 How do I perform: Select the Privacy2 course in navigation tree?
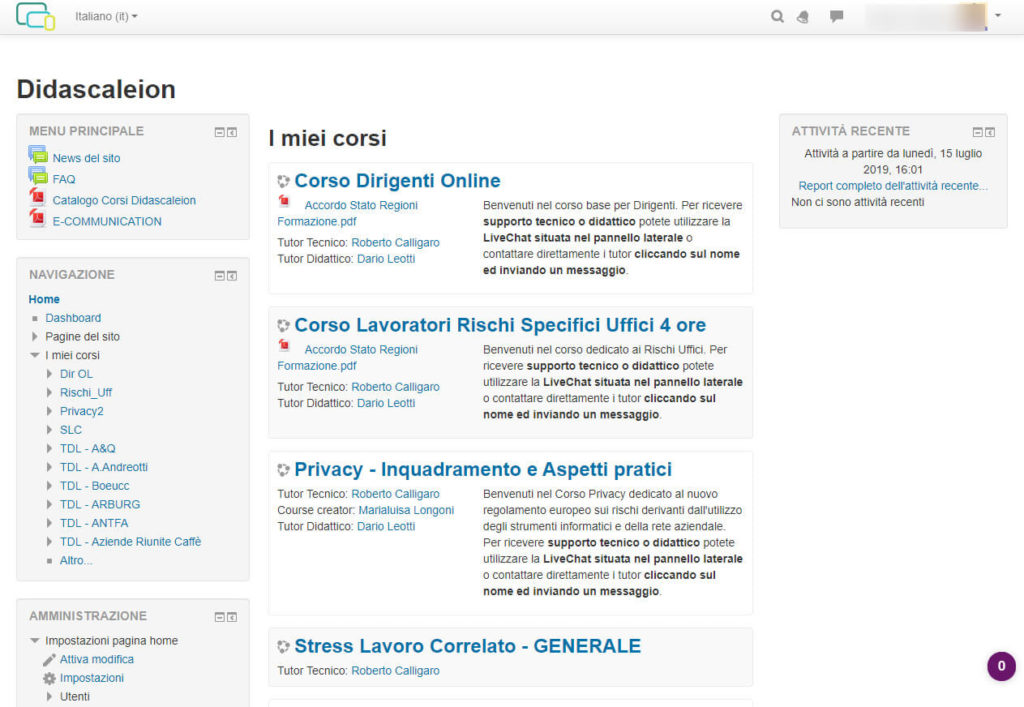[x=81, y=411]
